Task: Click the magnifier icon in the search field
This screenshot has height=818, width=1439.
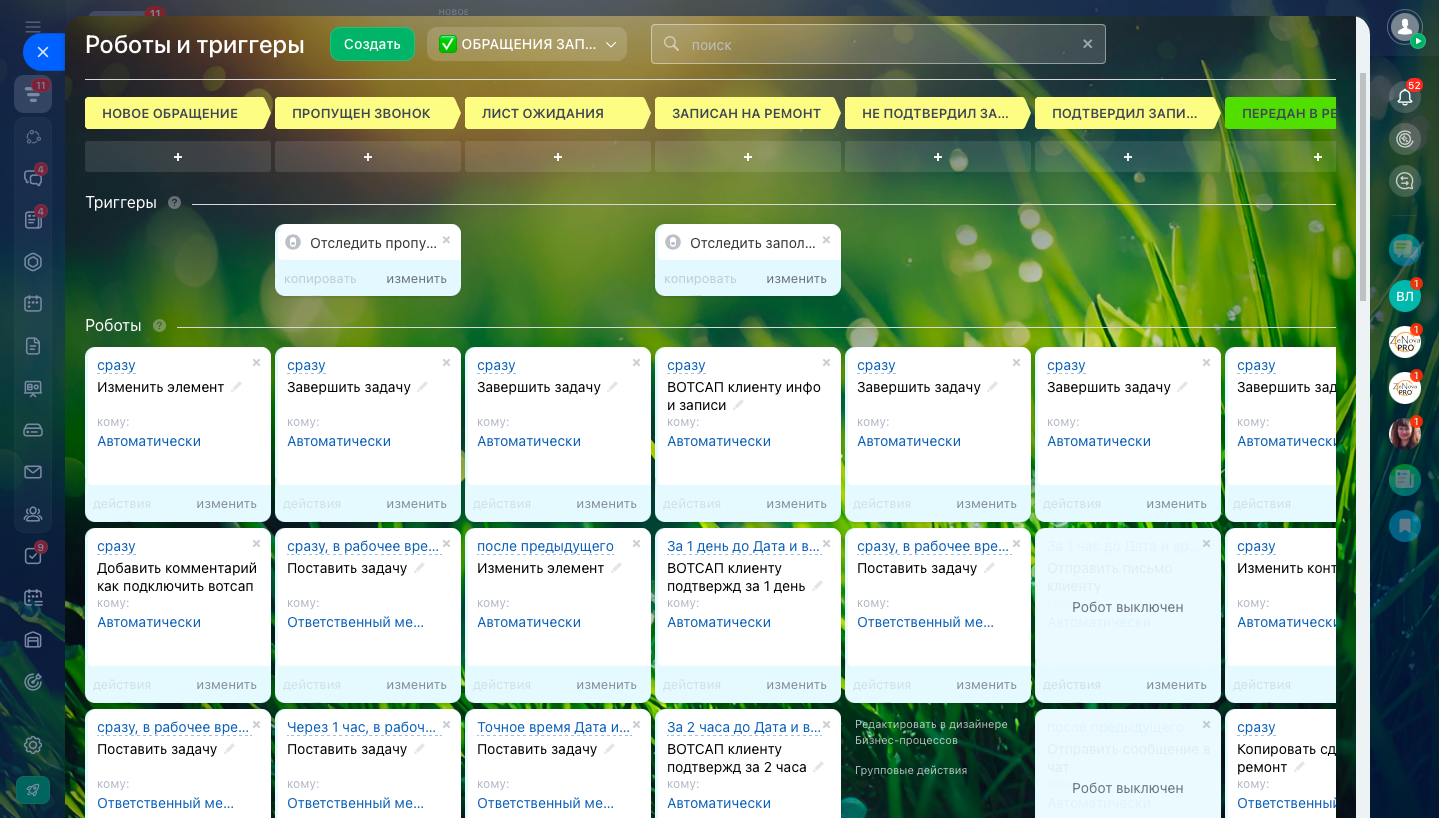Action: [671, 44]
